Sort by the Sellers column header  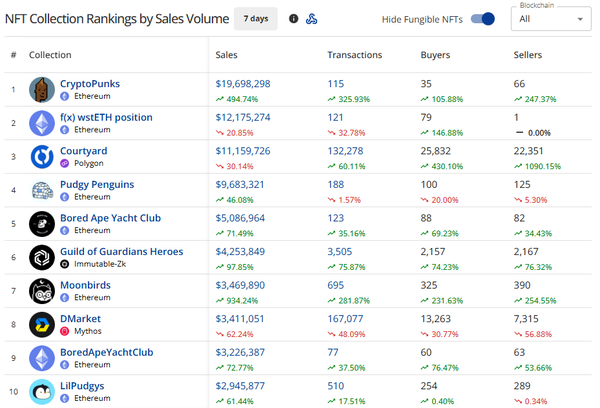tap(528, 55)
